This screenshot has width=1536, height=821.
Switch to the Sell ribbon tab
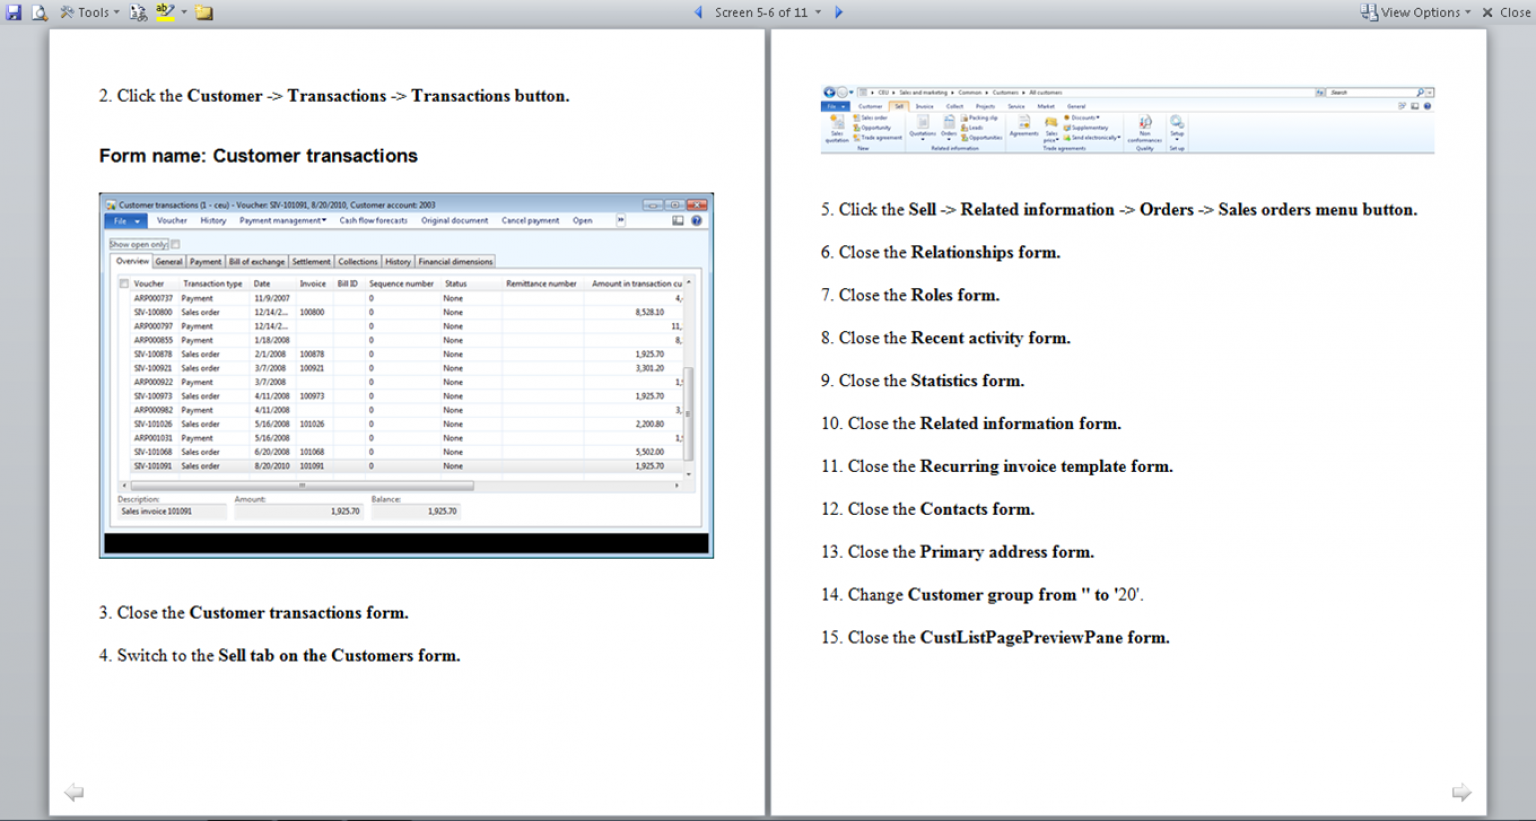[899, 105]
